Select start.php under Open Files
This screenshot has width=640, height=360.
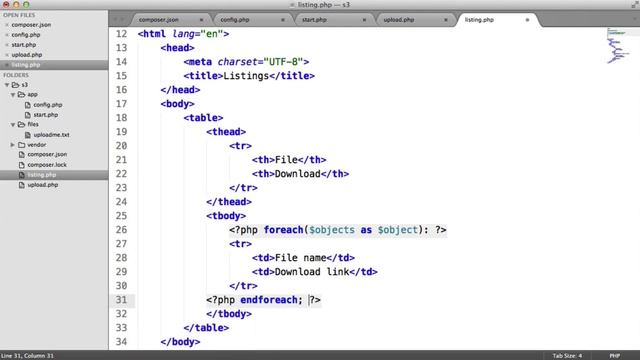(24, 45)
